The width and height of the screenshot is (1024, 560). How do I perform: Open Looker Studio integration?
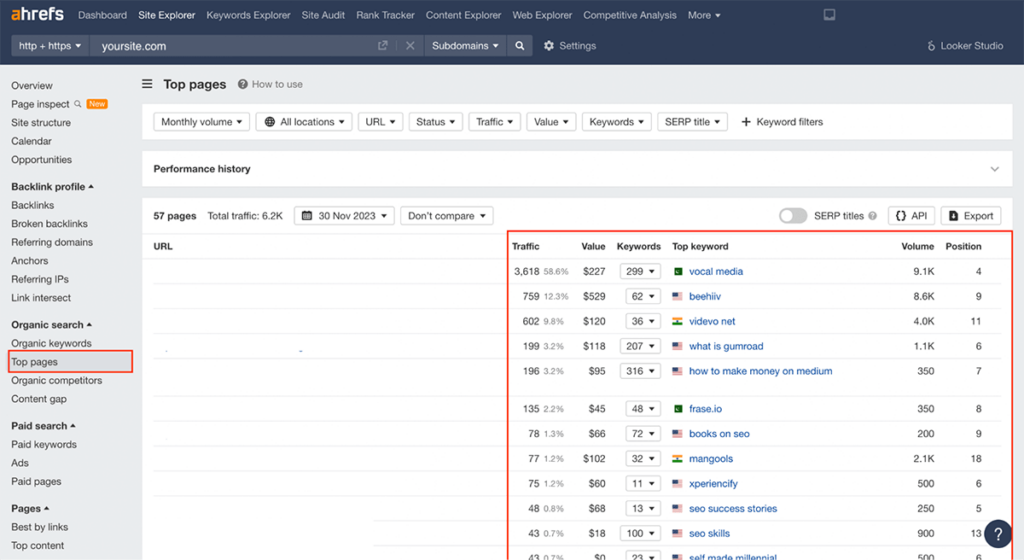965,46
